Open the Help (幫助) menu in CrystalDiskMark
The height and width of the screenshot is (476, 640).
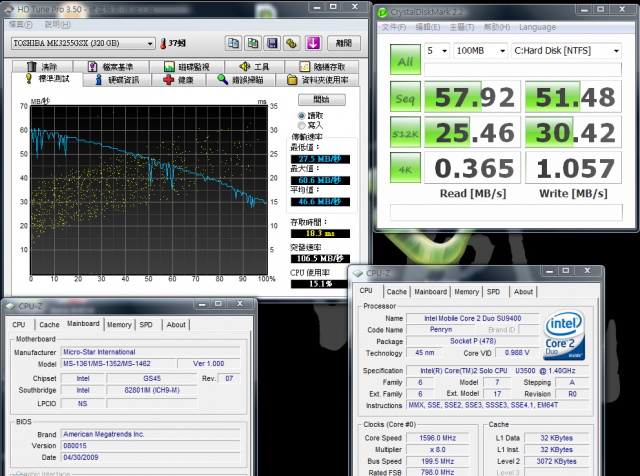point(497,27)
